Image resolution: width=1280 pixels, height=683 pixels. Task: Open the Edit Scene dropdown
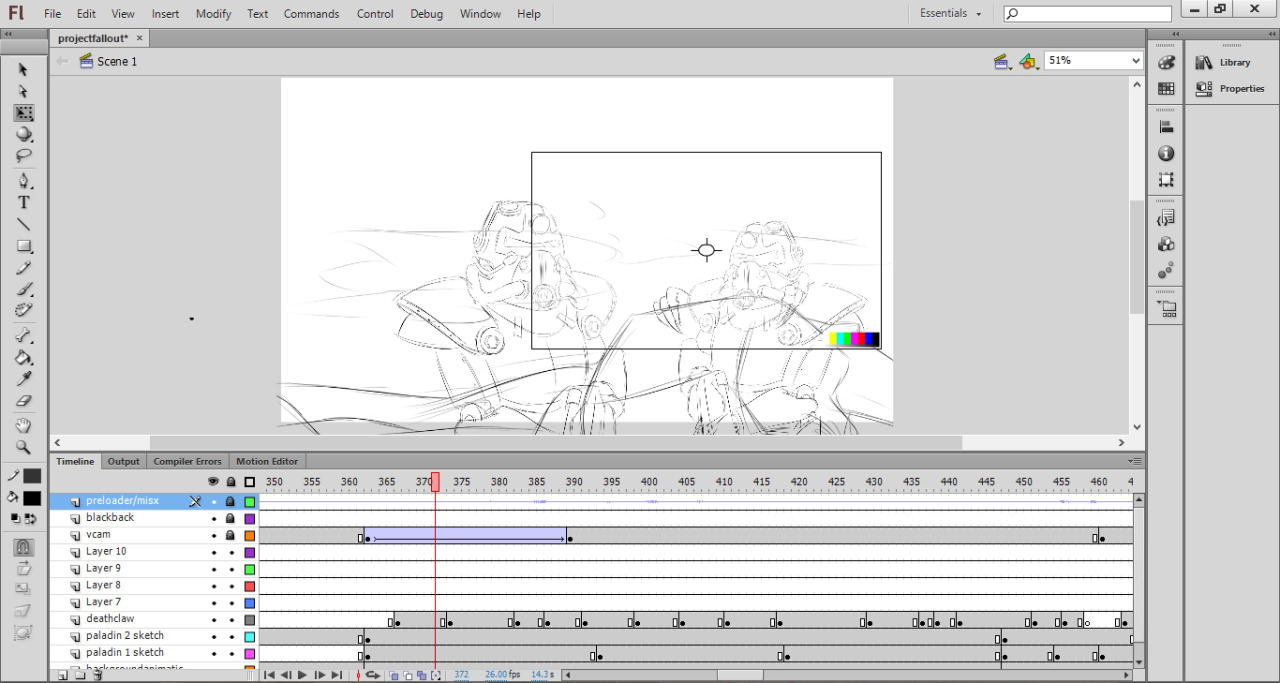[1001, 62]
